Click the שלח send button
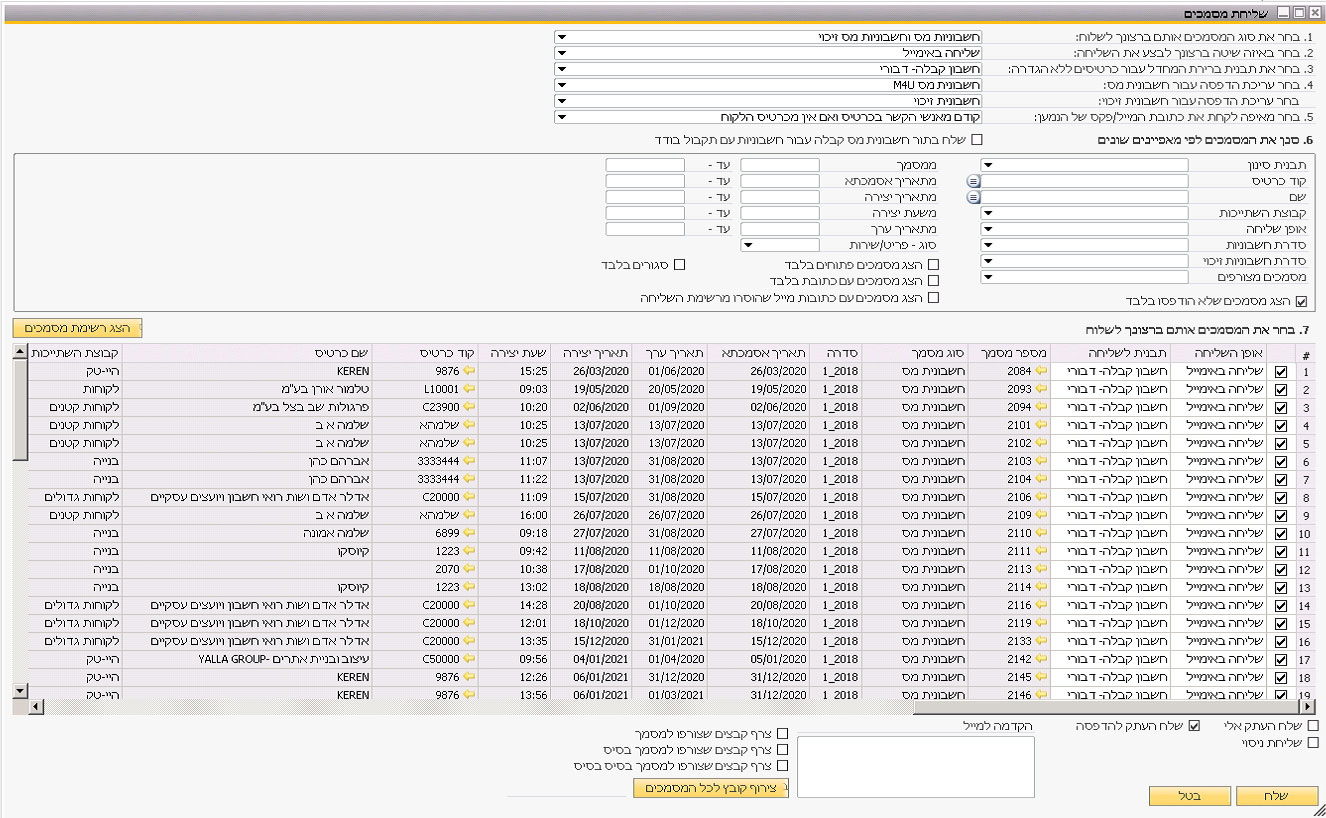The image size is (1326, 818). pyautogui.click(x=1278, y=796)
